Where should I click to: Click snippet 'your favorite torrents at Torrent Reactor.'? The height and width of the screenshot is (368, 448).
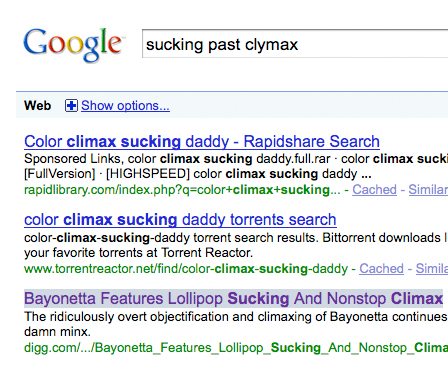point(138,253)
